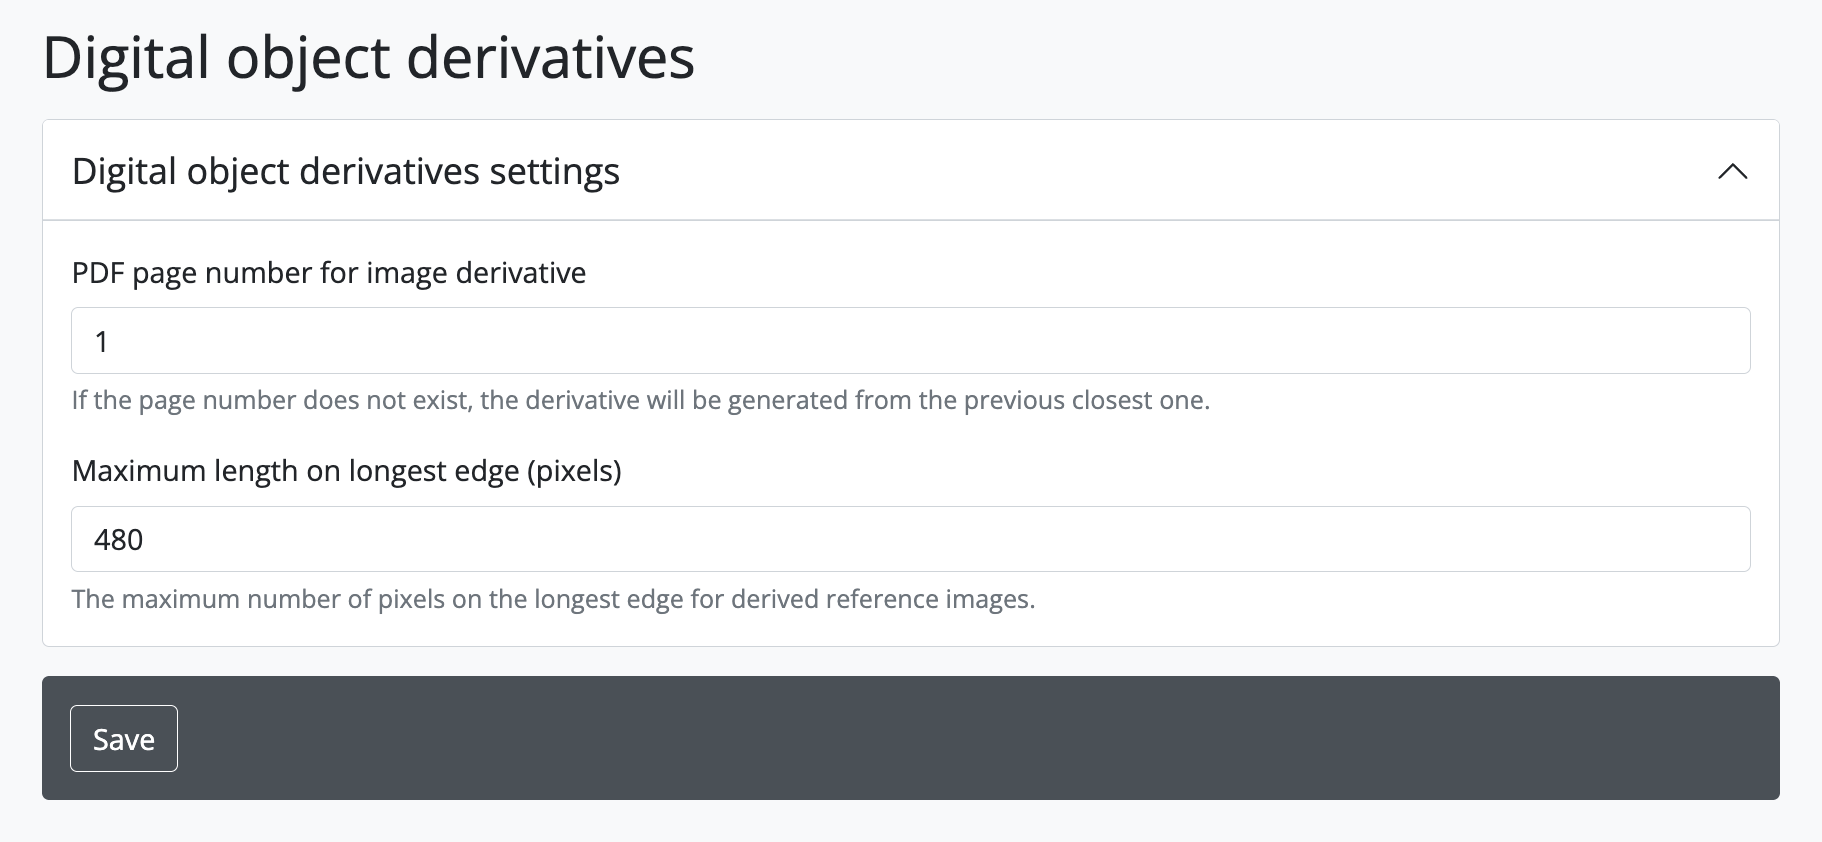1822x842 pixels.
Task: Focus the PDF page number input field
Action: pyautogui.click(x=910, y=341)
